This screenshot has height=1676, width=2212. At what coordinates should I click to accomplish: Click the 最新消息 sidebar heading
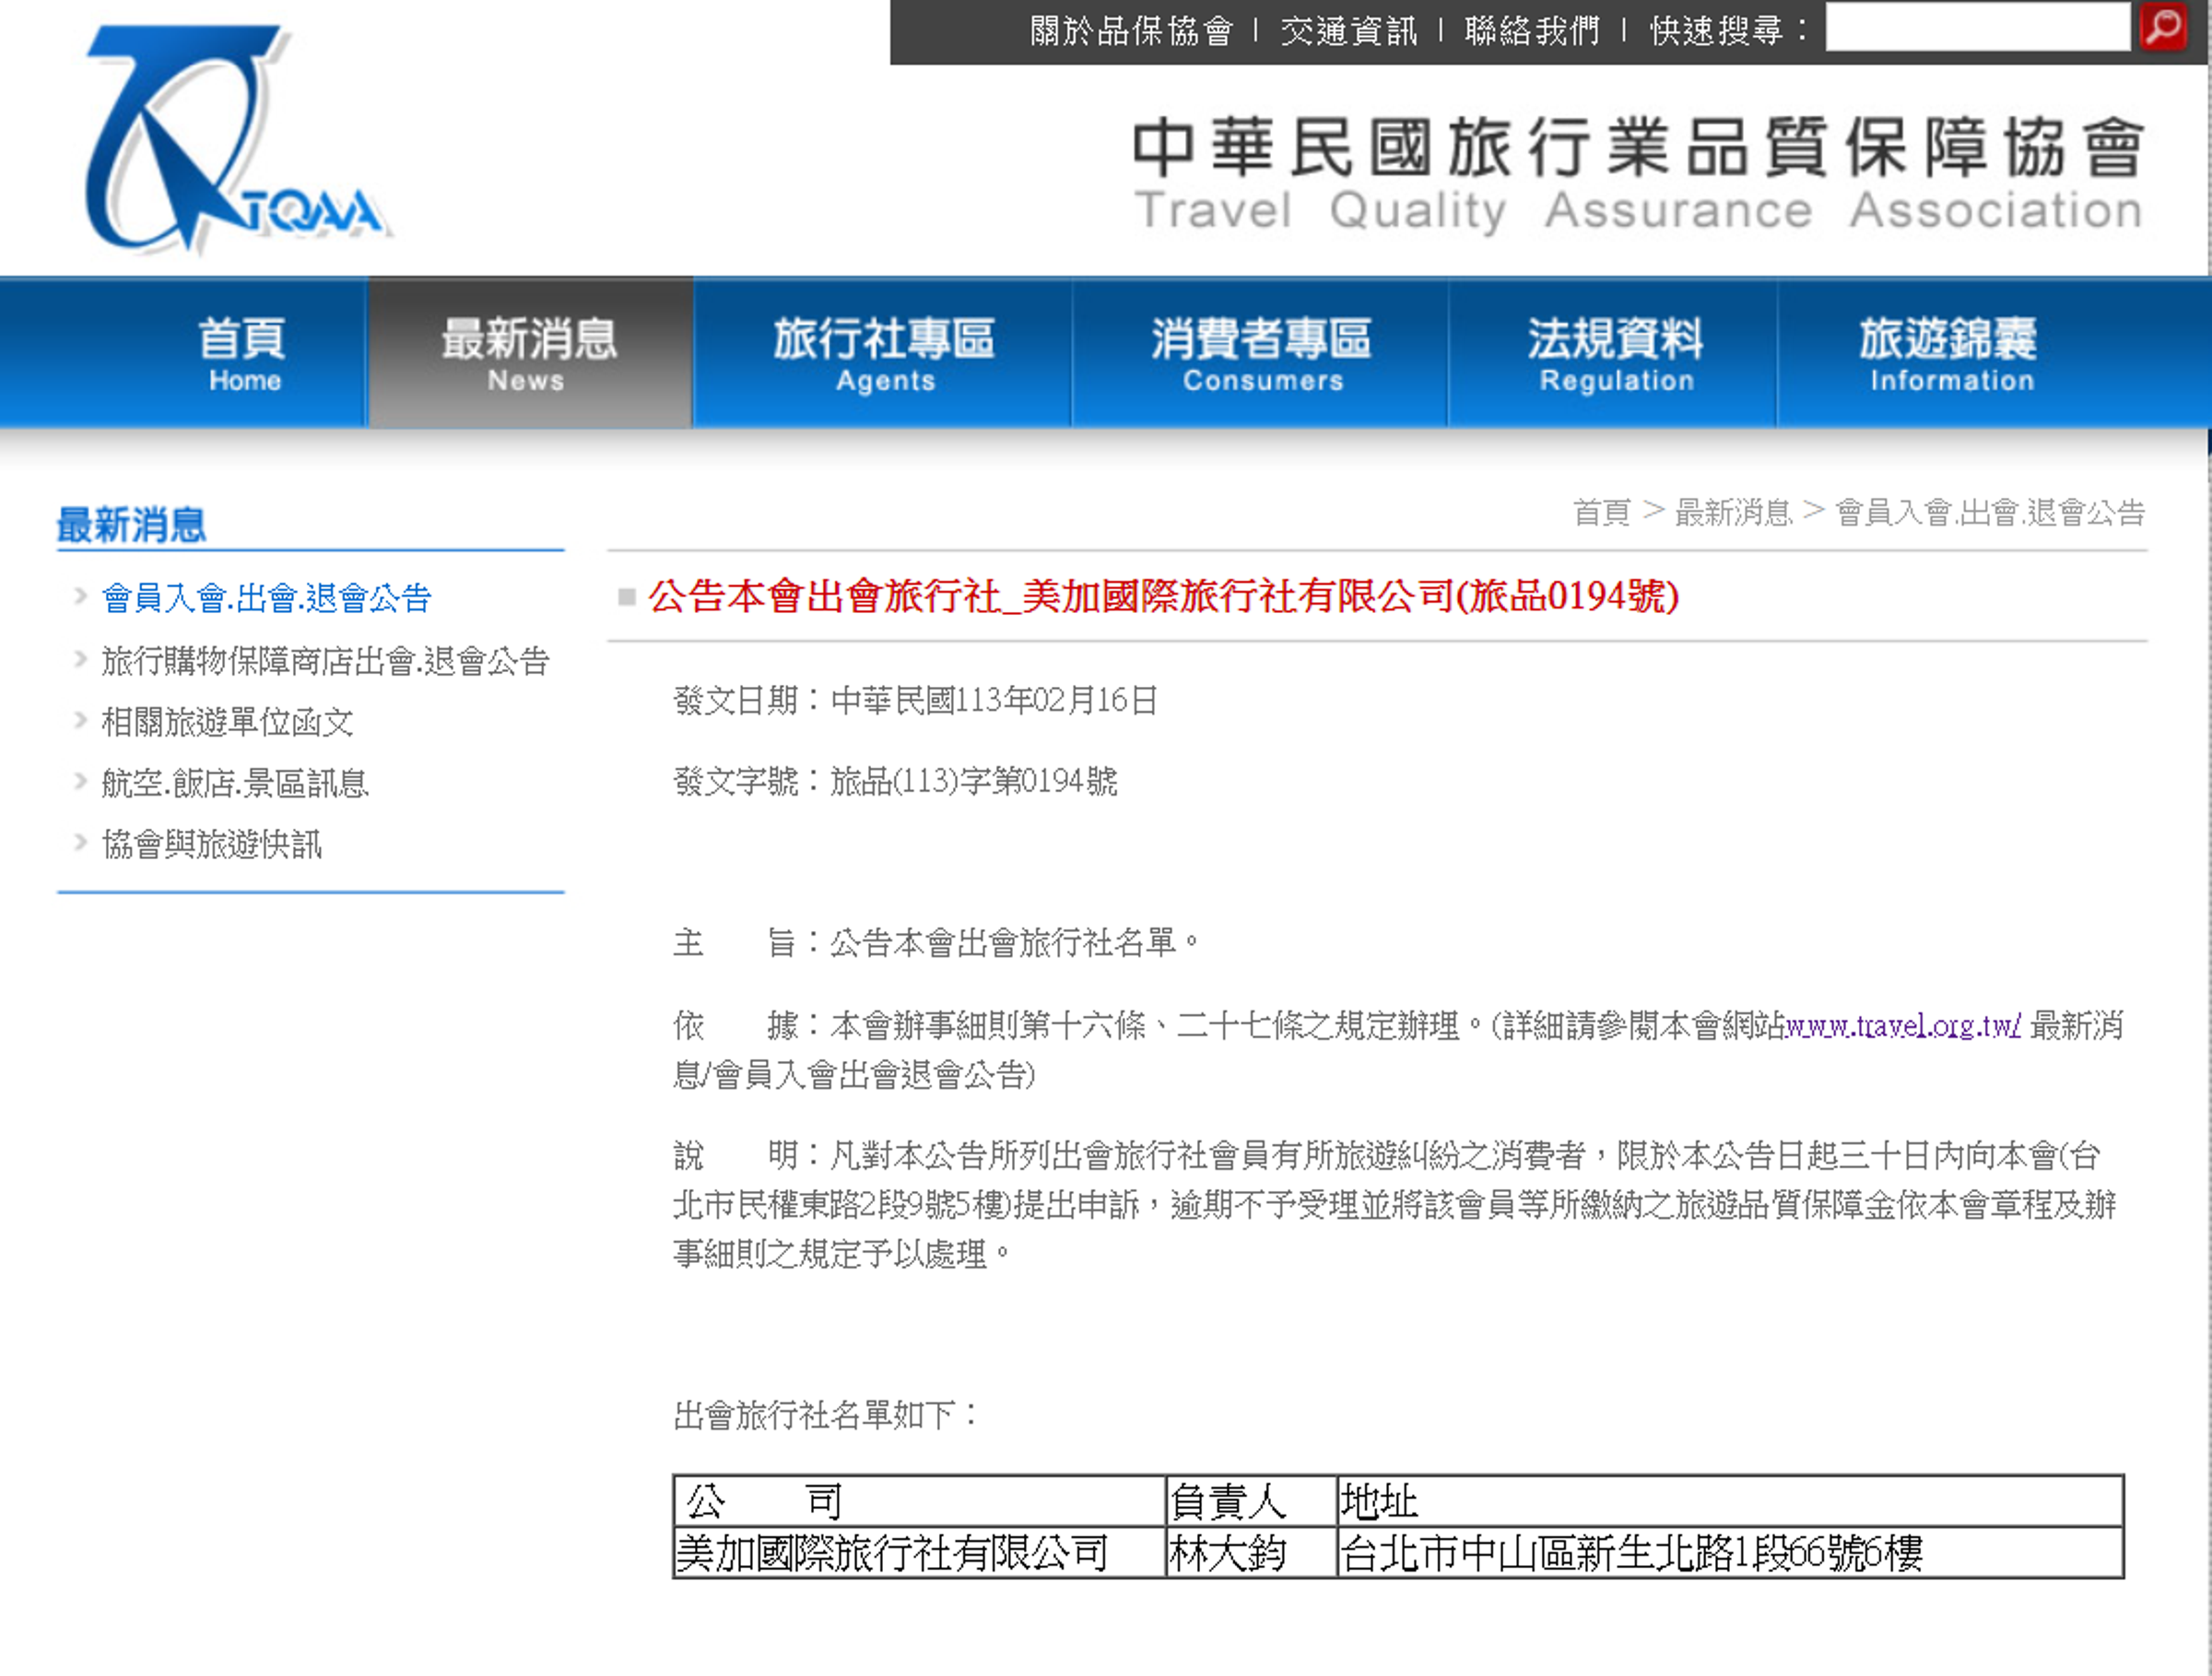coord(131,524)
